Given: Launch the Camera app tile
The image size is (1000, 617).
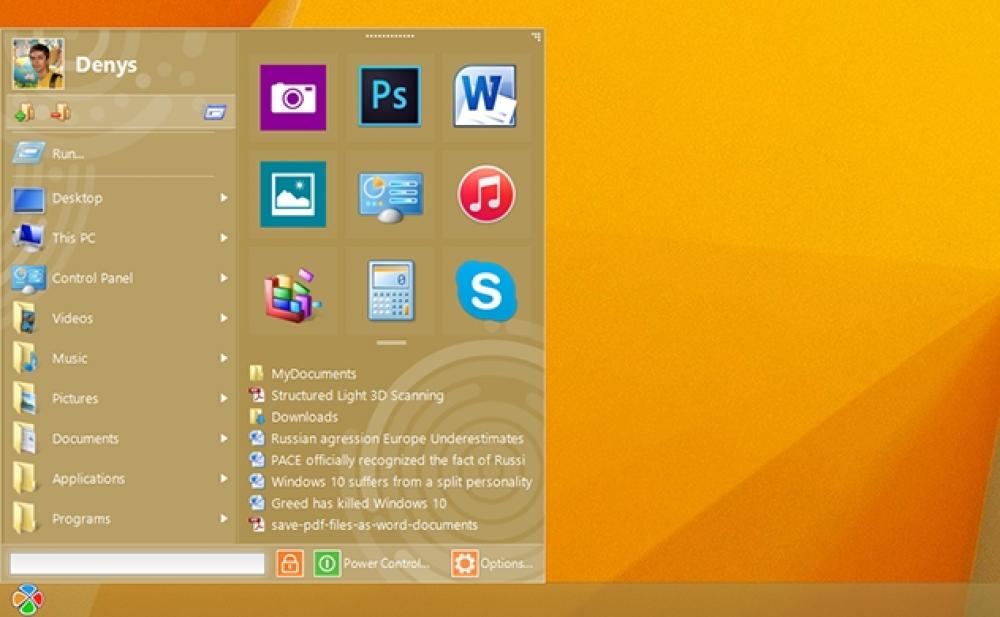Looking at the screenshot, I should coord(293,95).
